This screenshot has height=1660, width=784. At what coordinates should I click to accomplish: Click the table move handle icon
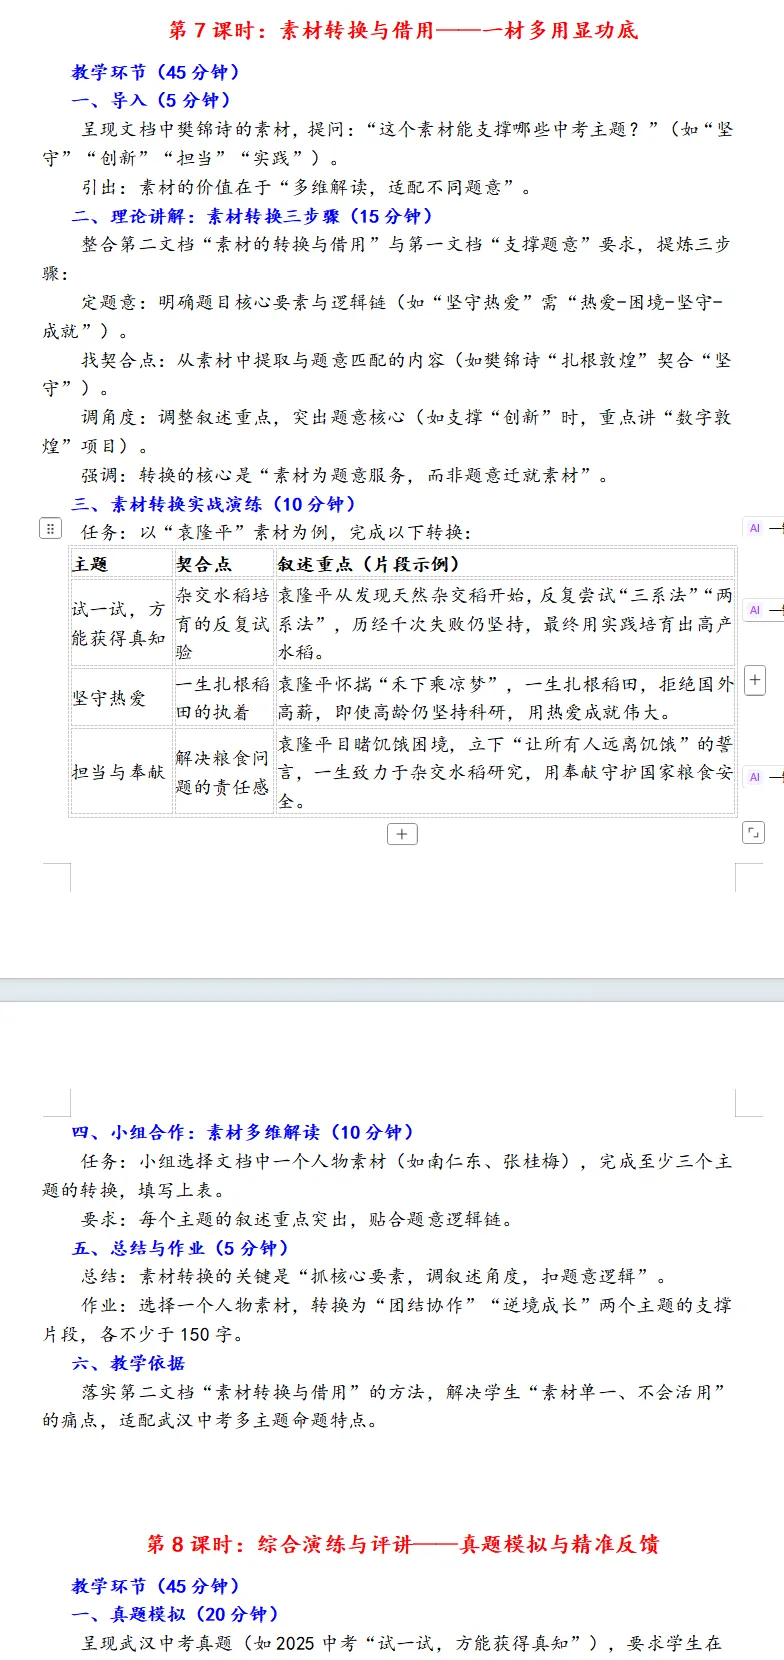[x=50, y=529]
